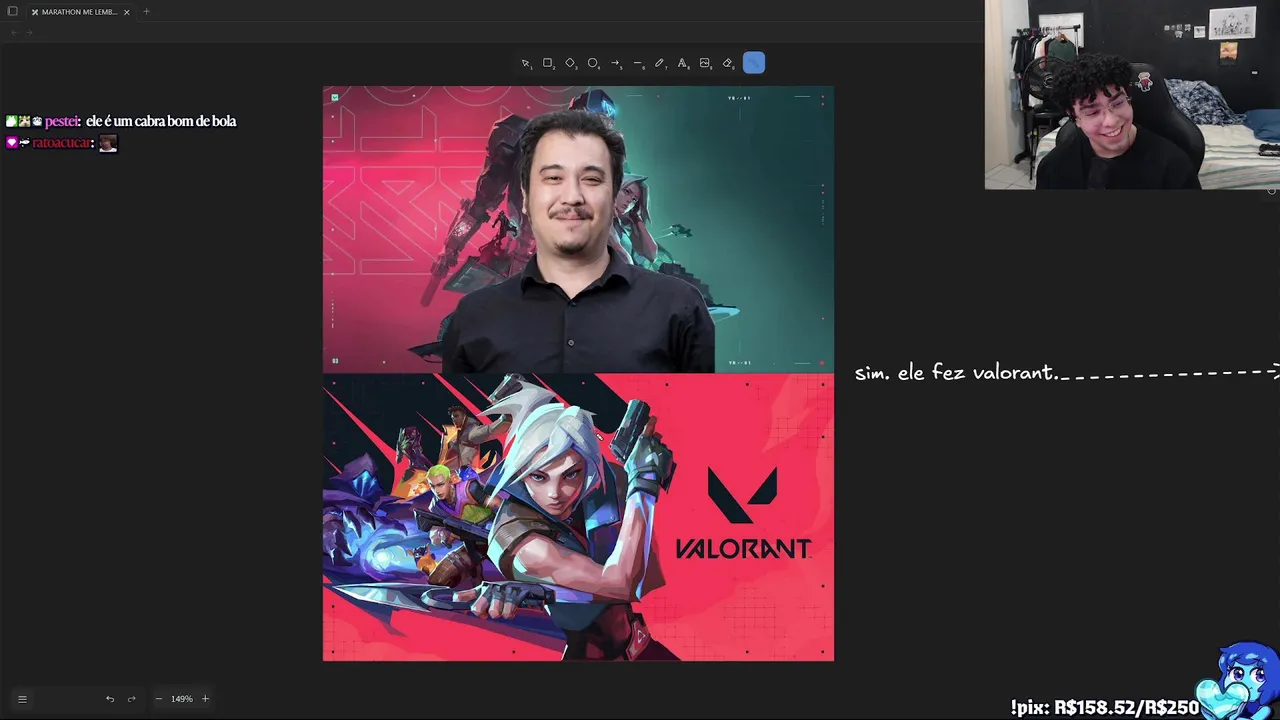Select the Valorant logo artwork image
This screenshot has height=720, width=1280.
pyautogui.click(x=578, y=517)
